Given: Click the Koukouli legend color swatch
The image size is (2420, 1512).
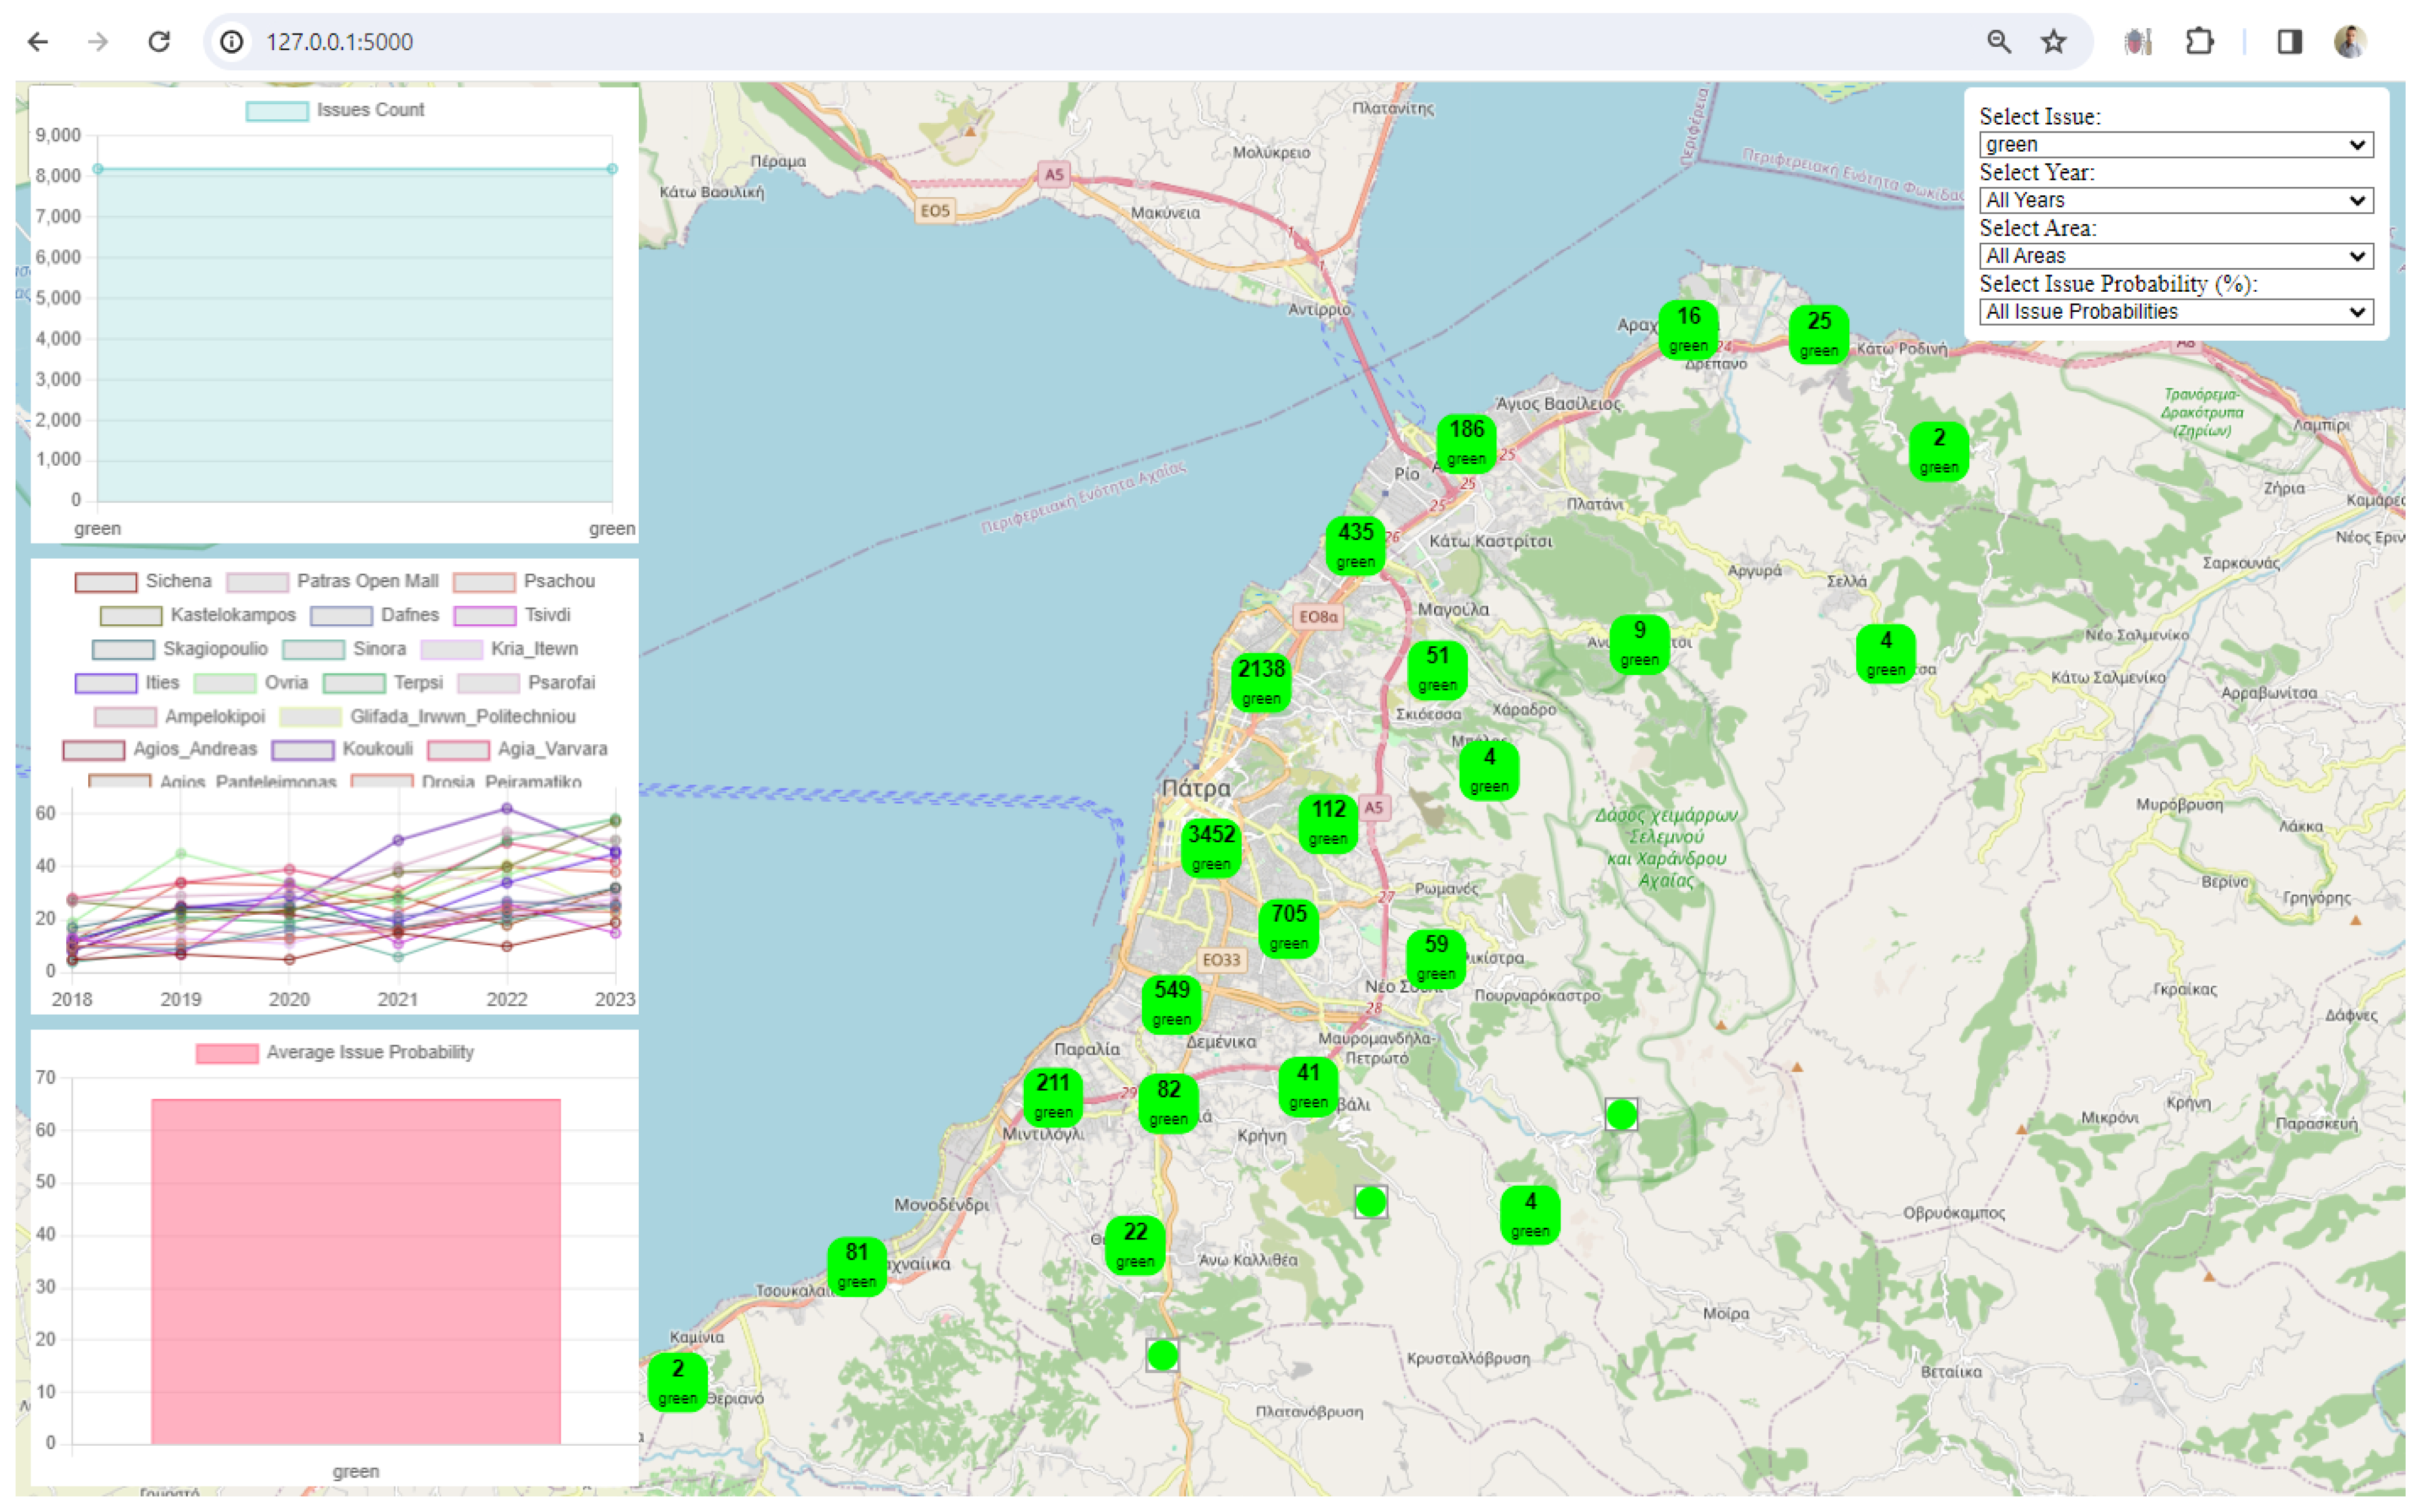Looking at the screenshot, I should pos(302,750).
